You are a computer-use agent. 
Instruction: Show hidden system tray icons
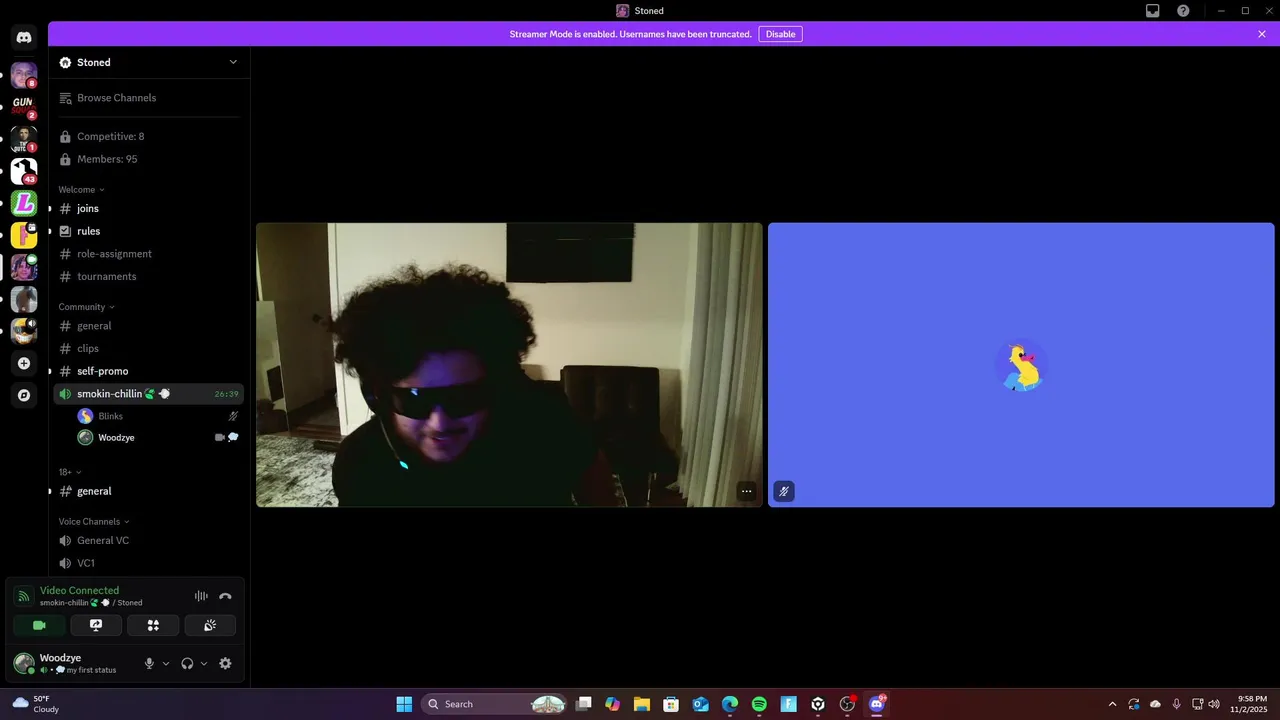point(1112,704)
